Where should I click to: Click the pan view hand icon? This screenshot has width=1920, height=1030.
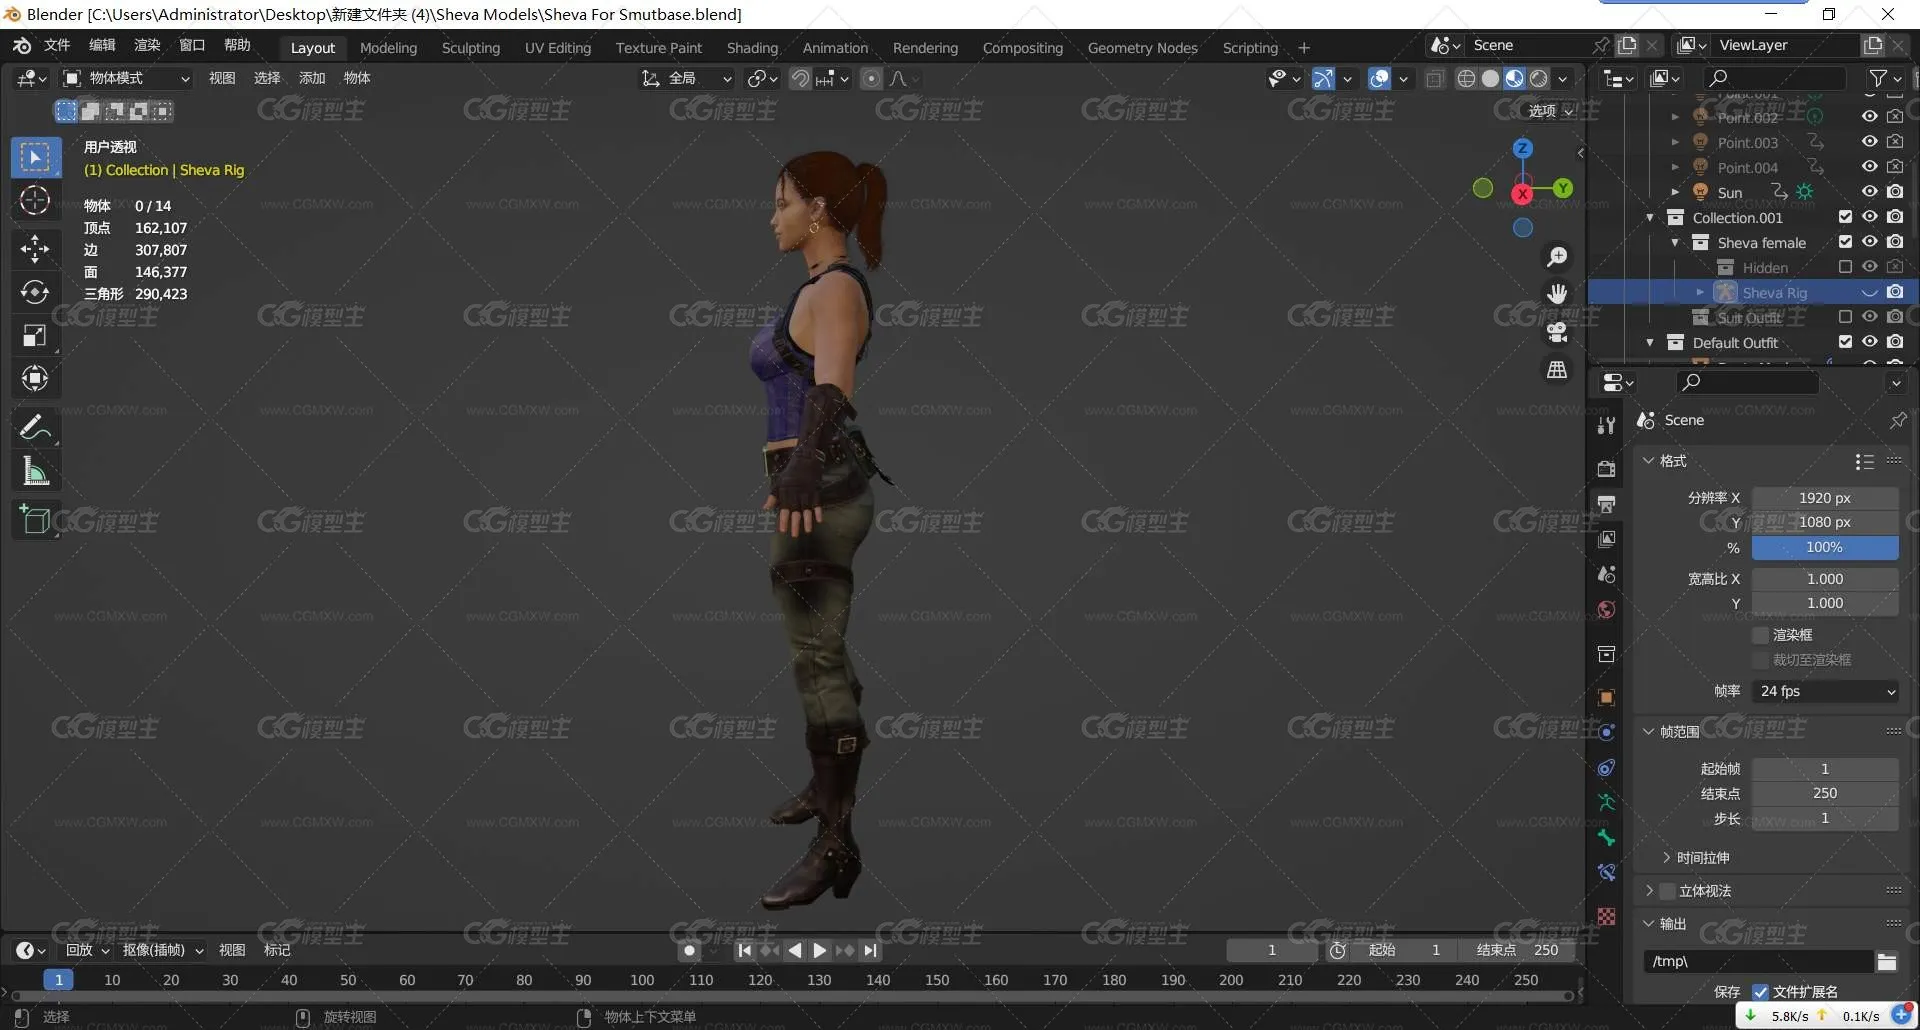(x=1557, y=294)
